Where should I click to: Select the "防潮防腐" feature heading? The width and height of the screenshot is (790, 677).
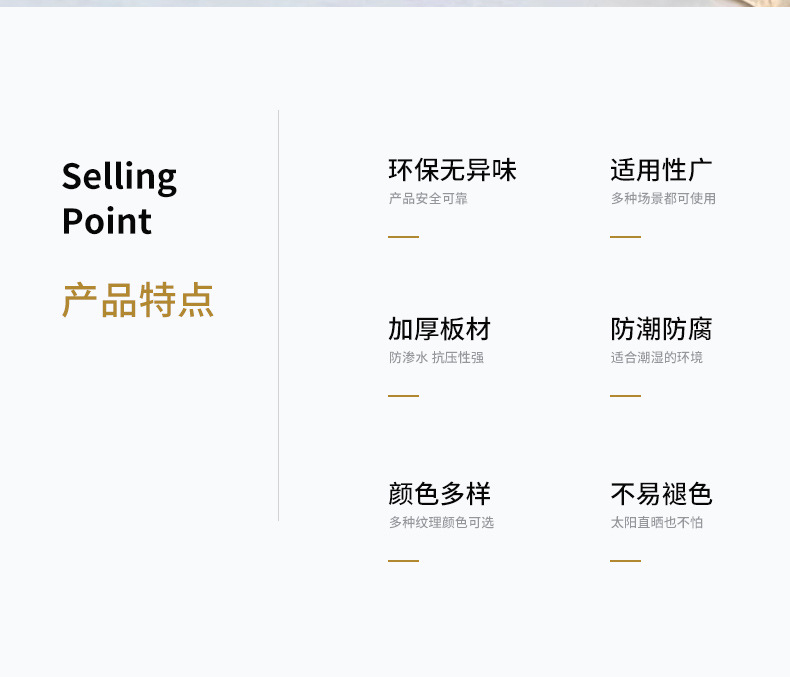pyautogui.click(x=661, y=329)
